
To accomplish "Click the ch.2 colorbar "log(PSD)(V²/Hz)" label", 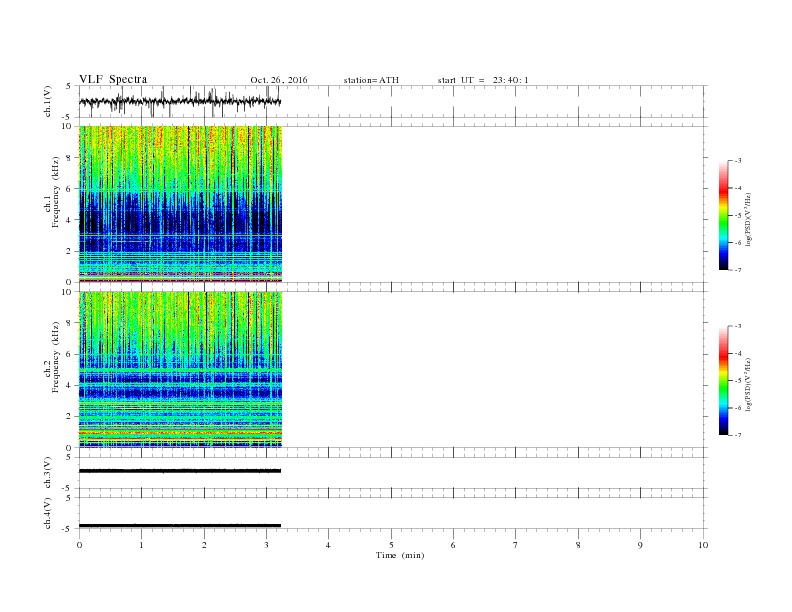I will (x=748, y=384).
